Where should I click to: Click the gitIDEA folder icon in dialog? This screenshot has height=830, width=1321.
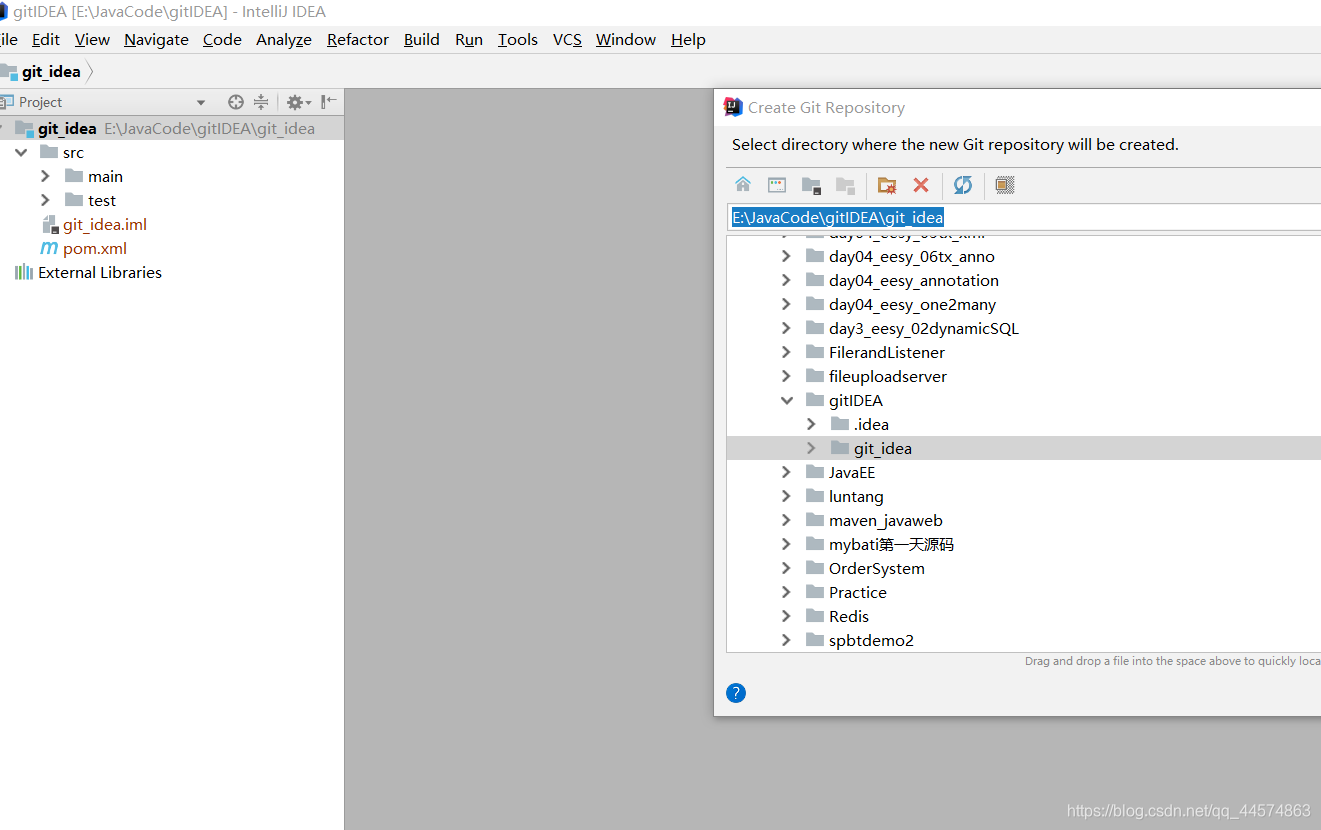click(815, 400)
